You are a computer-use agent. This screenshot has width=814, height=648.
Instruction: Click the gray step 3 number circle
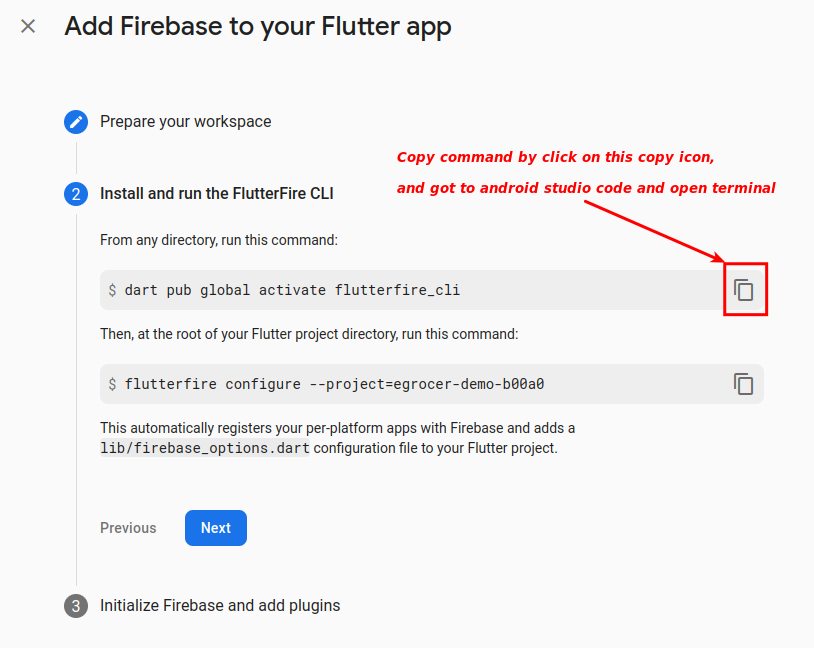[x=76, y=606]
